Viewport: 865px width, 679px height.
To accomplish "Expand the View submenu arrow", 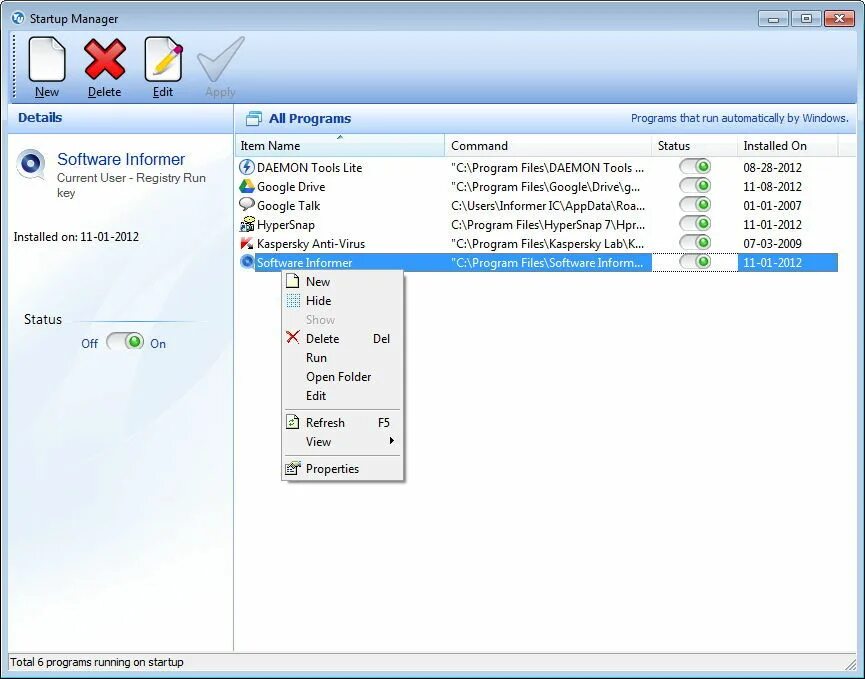I will click(x=391, y=441).
